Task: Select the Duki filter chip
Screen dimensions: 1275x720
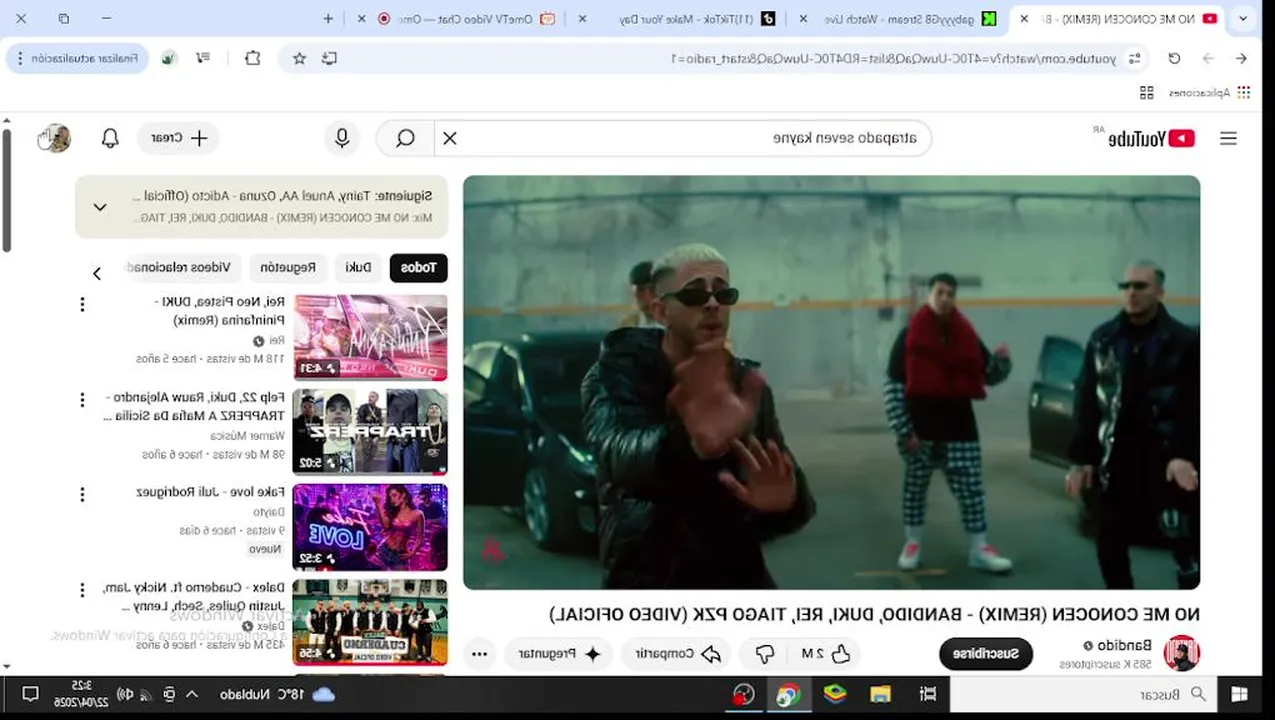Action: (x=359, y=268)
